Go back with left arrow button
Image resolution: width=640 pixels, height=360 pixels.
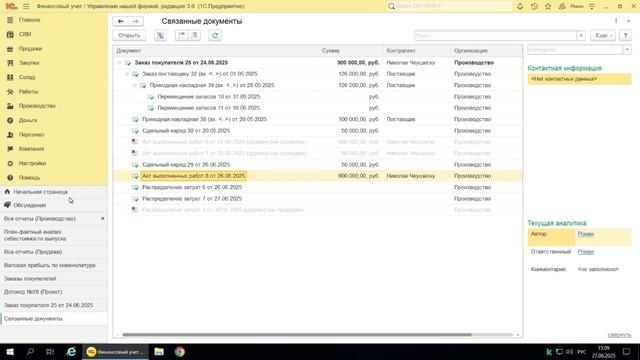pos(120,21)
